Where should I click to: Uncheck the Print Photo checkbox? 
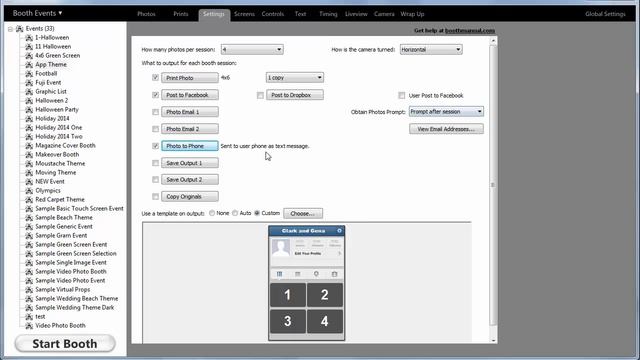point(156,78)
